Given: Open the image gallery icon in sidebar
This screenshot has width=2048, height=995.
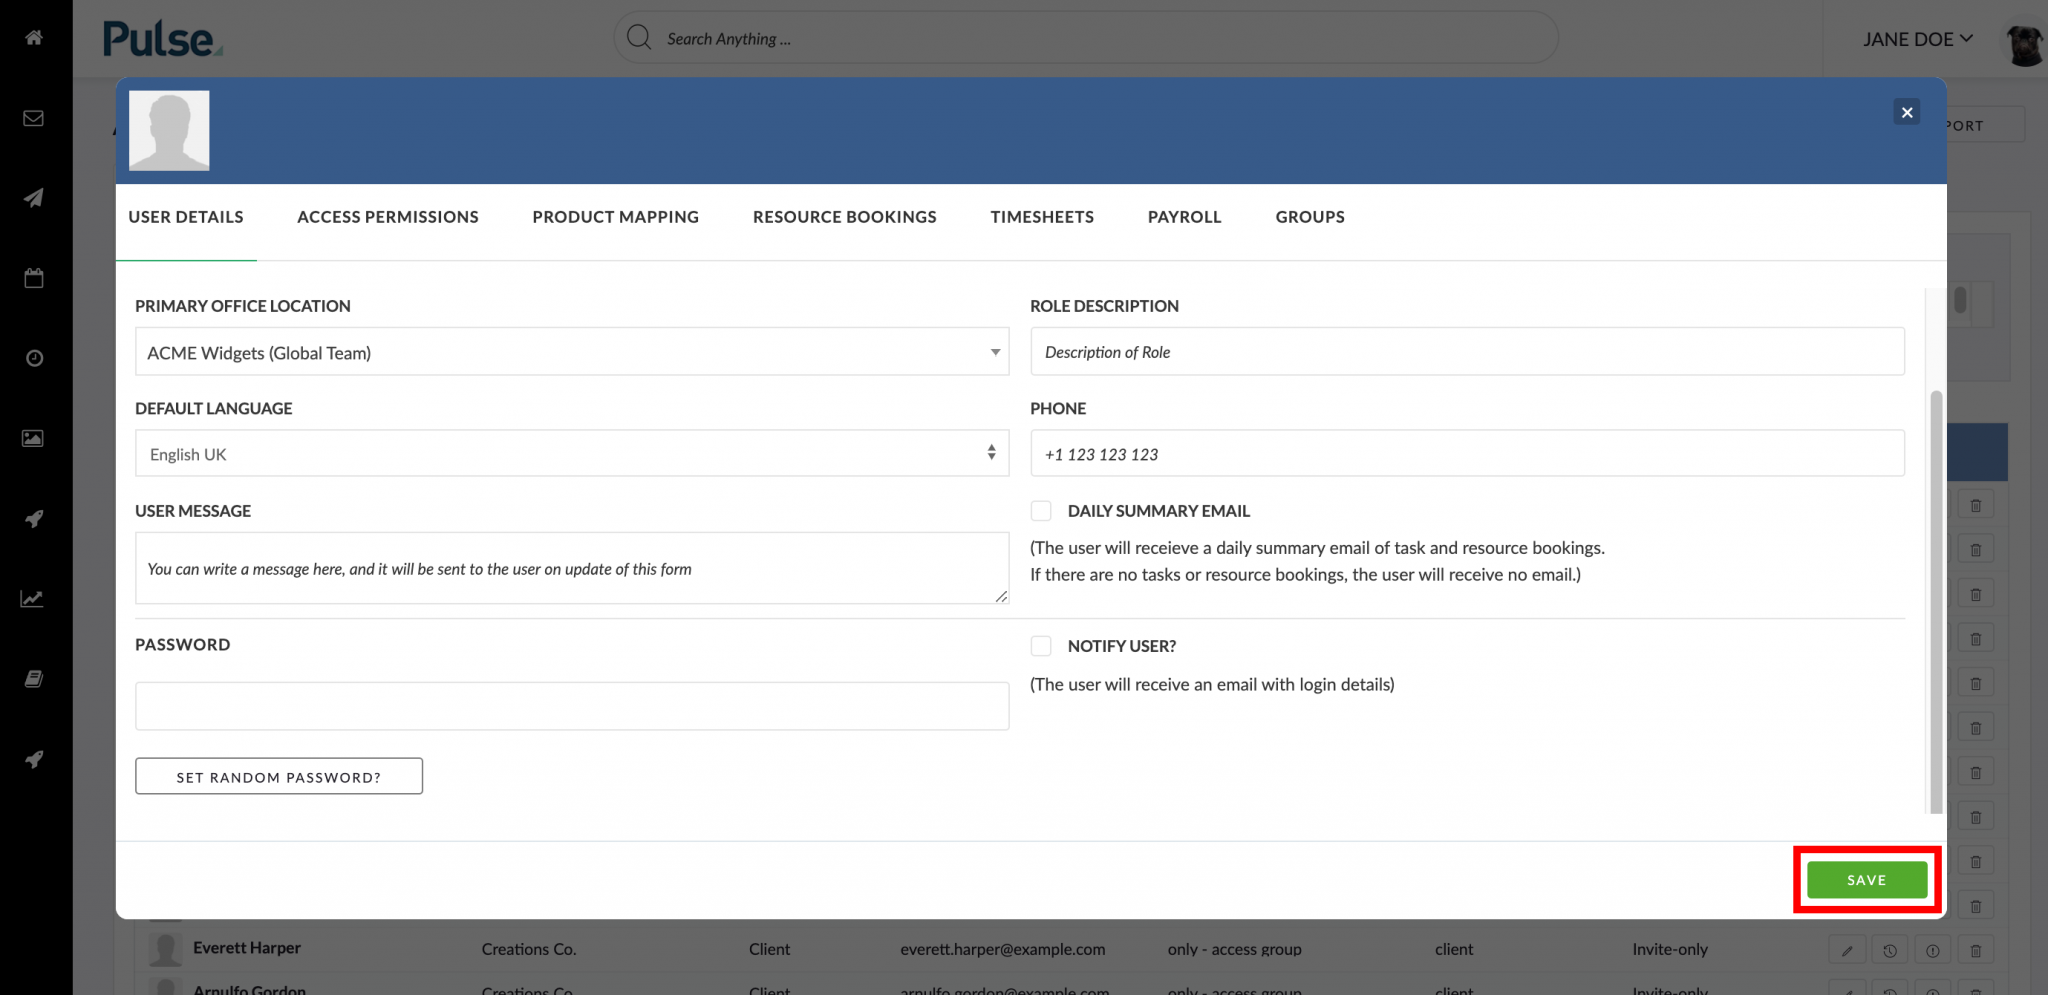Looking at the screenshot, I should tap(33, 437).
